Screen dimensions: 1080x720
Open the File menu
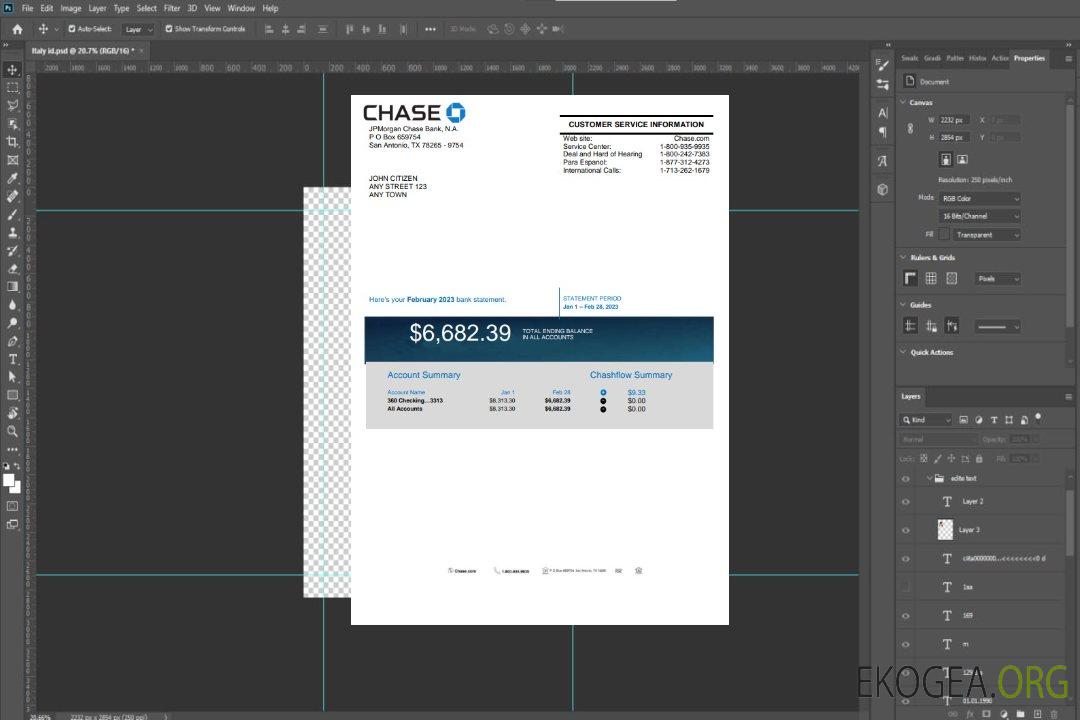point(28,8)
